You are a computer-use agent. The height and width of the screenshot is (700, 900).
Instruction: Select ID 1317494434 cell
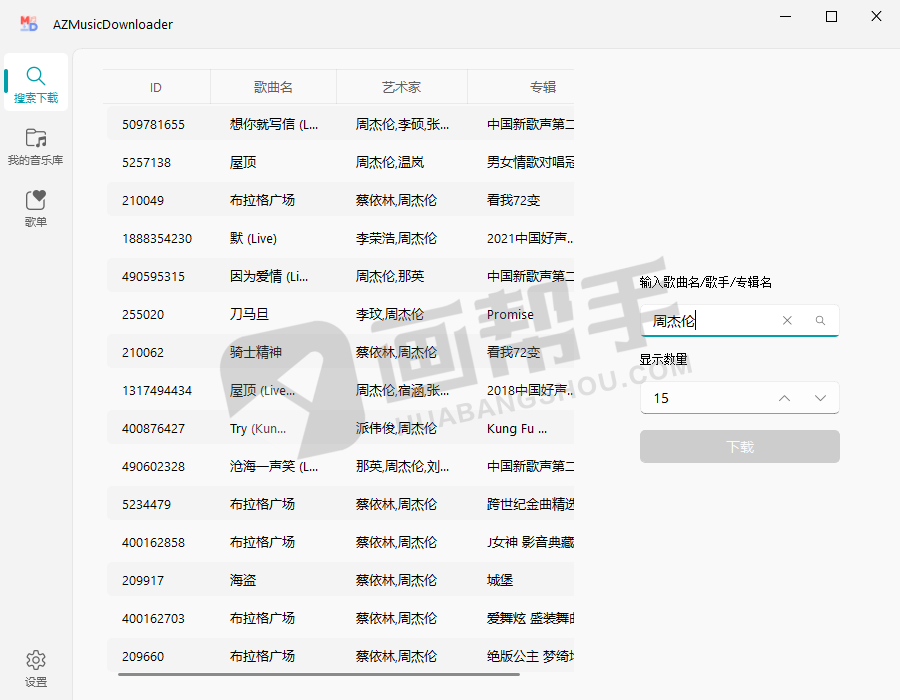coord(157,390)
